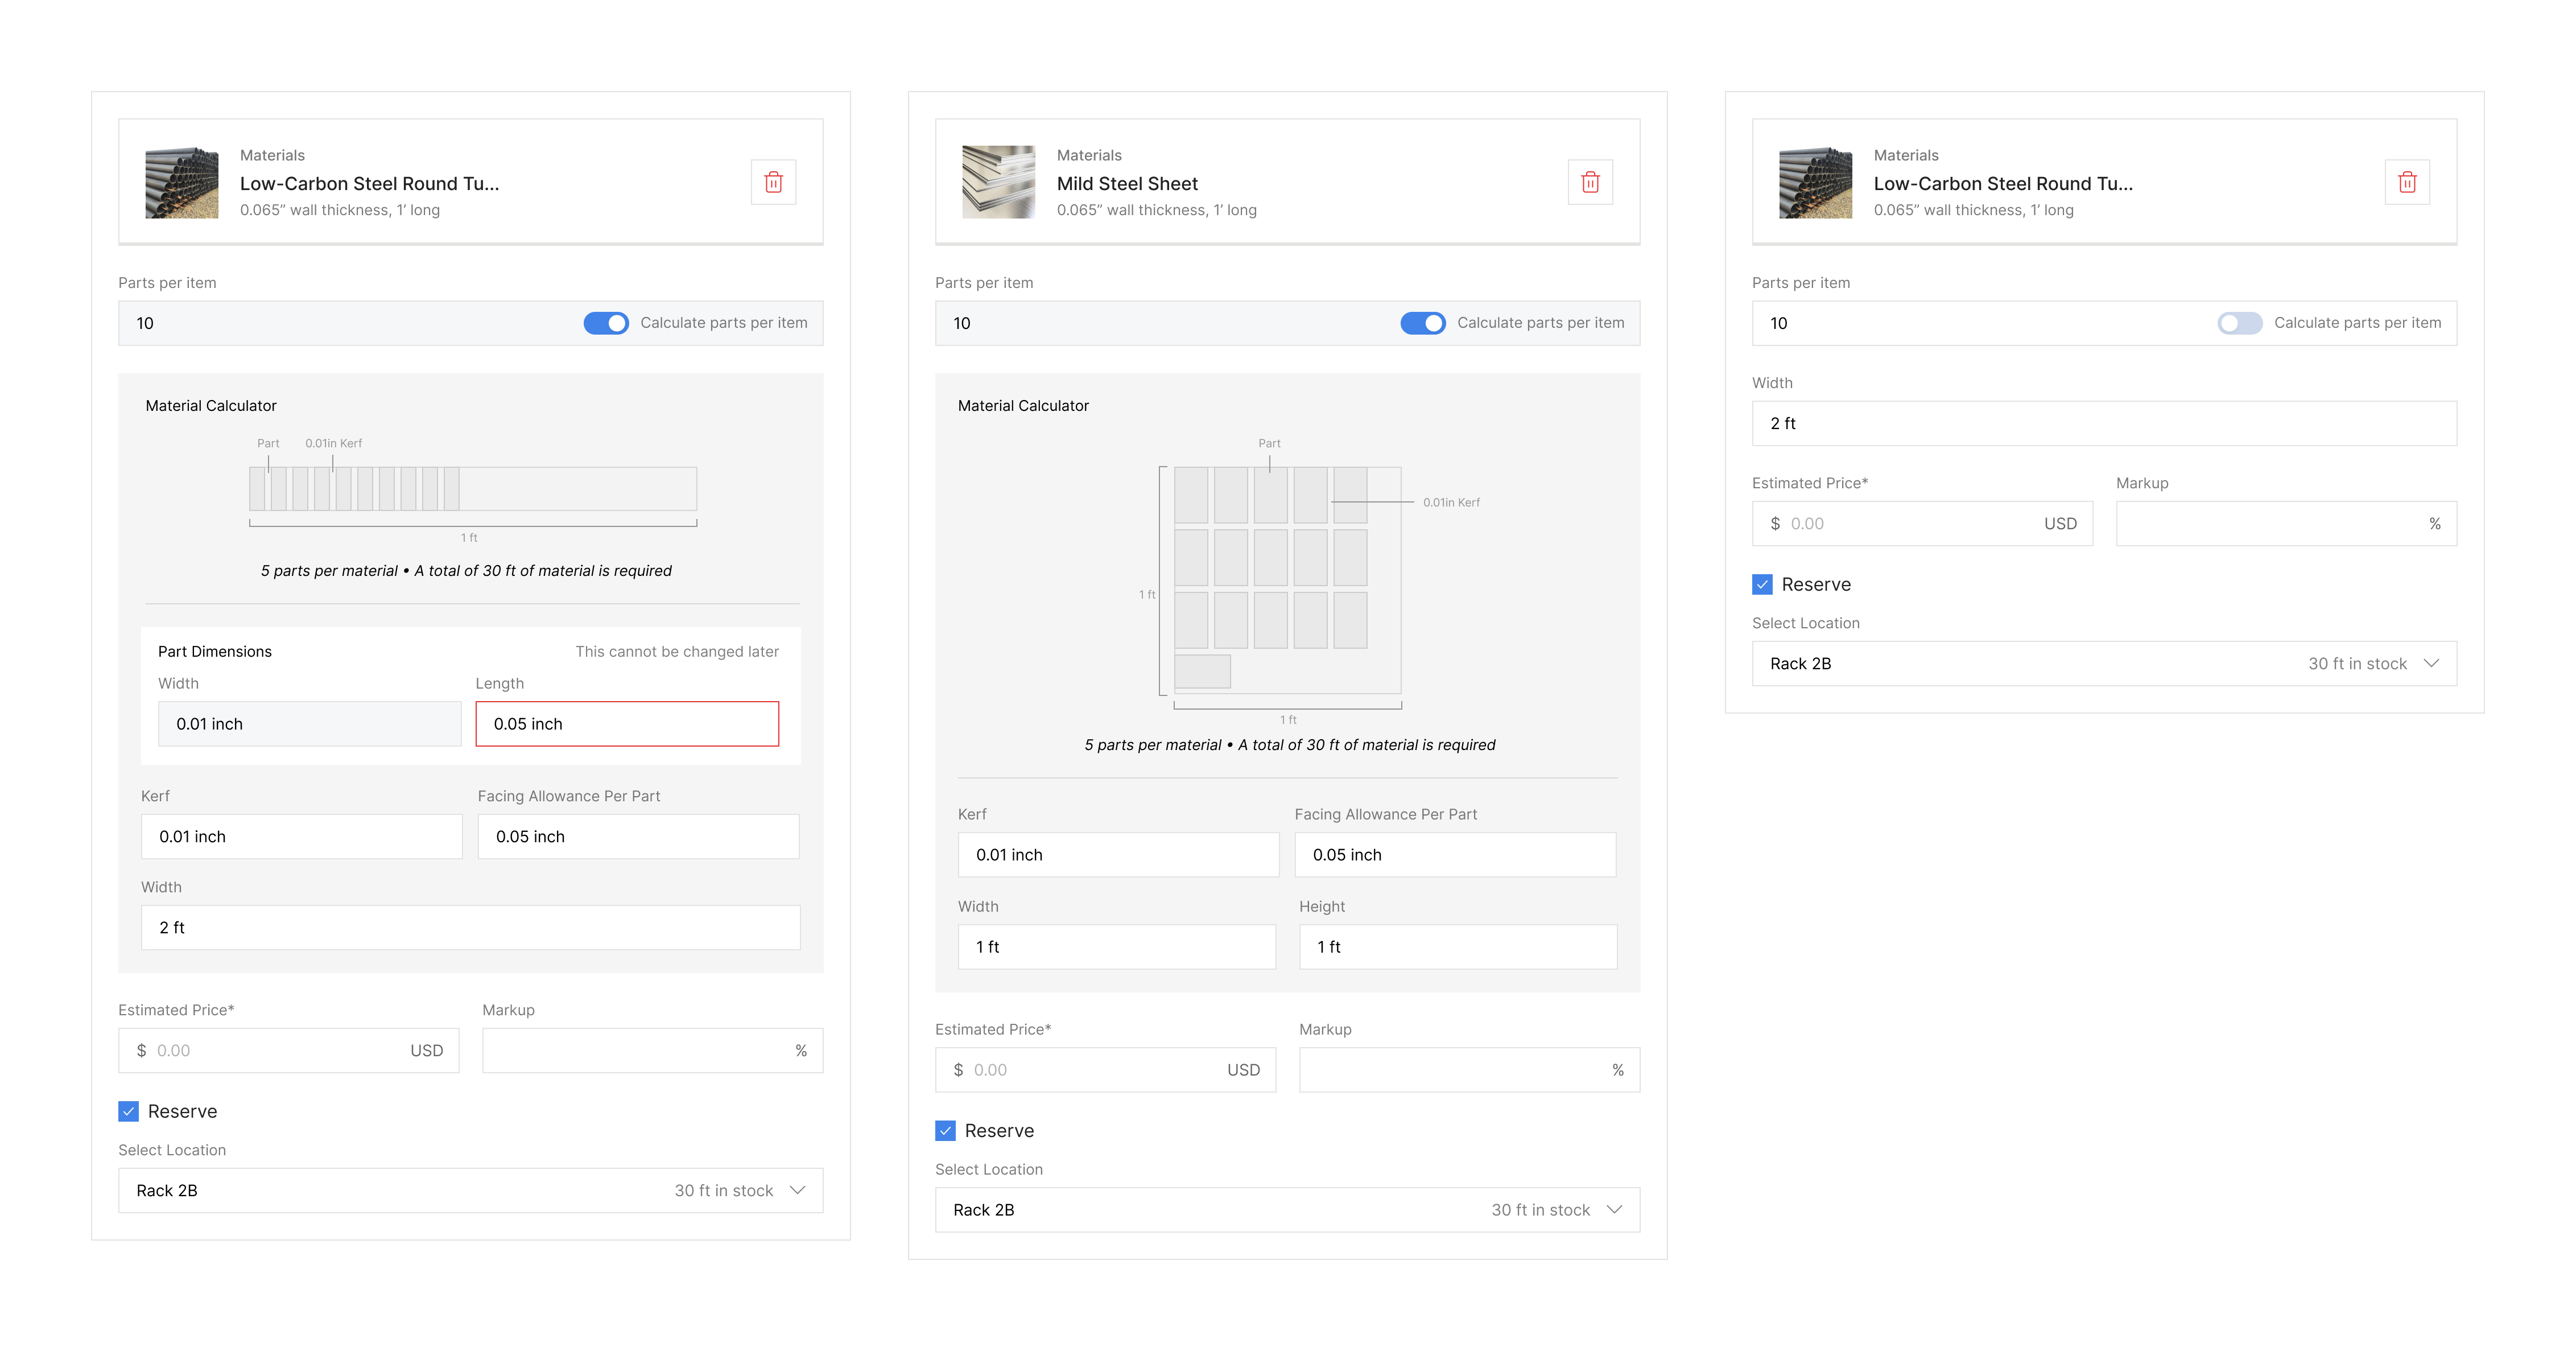The width and height of the screenshot is (2576, 1351).
Task: Click trash icon on right material card
Action: point(2406,182)
